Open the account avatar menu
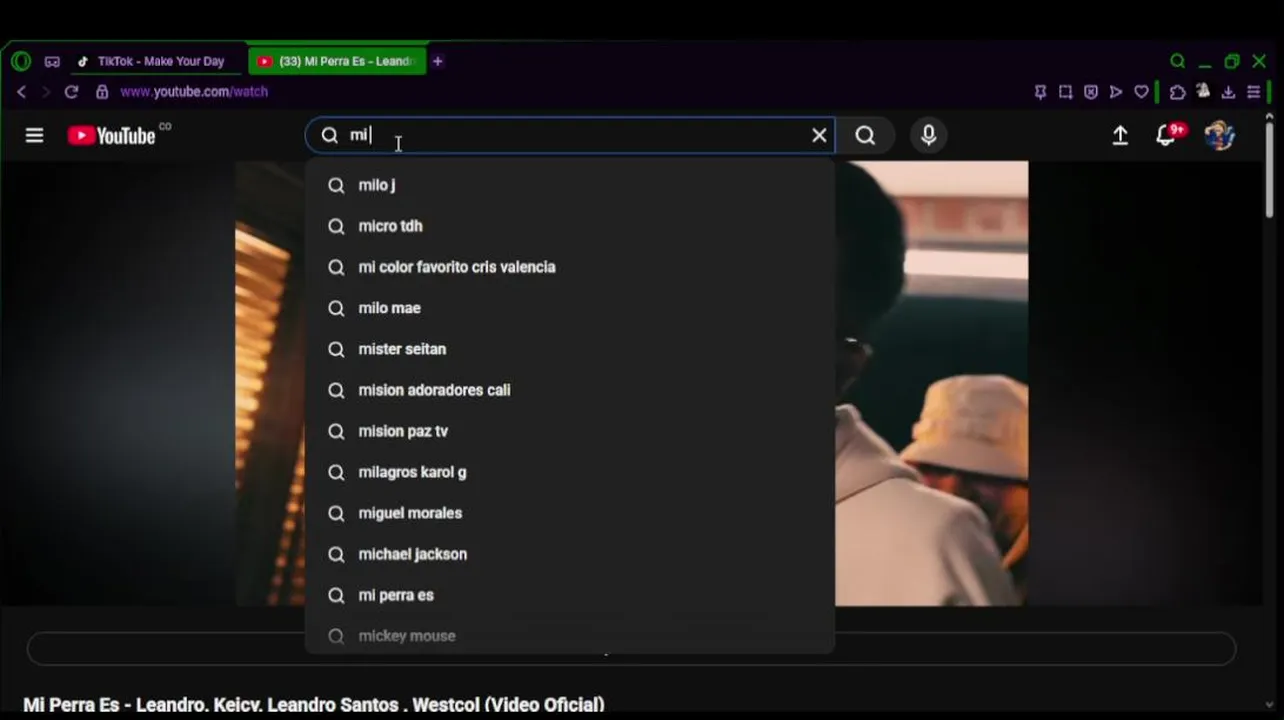This screenshot has height=720, width=1284. [1218, 135]
